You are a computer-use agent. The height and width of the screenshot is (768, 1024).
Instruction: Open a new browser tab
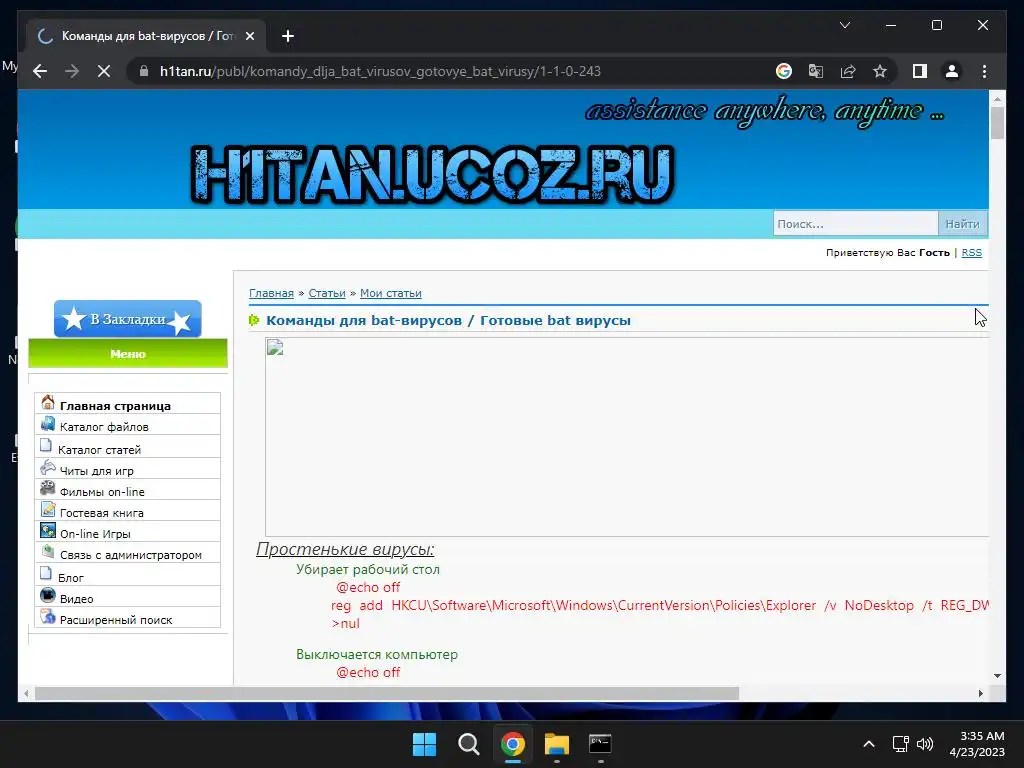pos(287,36)
